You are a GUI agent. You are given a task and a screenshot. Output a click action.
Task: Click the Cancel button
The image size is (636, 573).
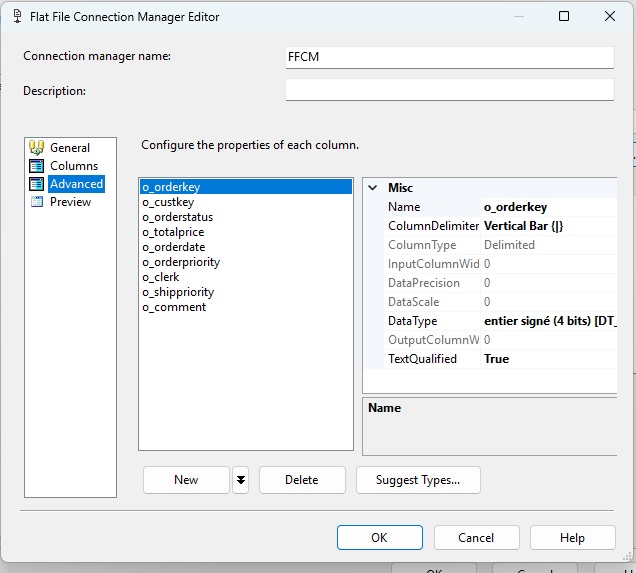(x=477, y=538)
